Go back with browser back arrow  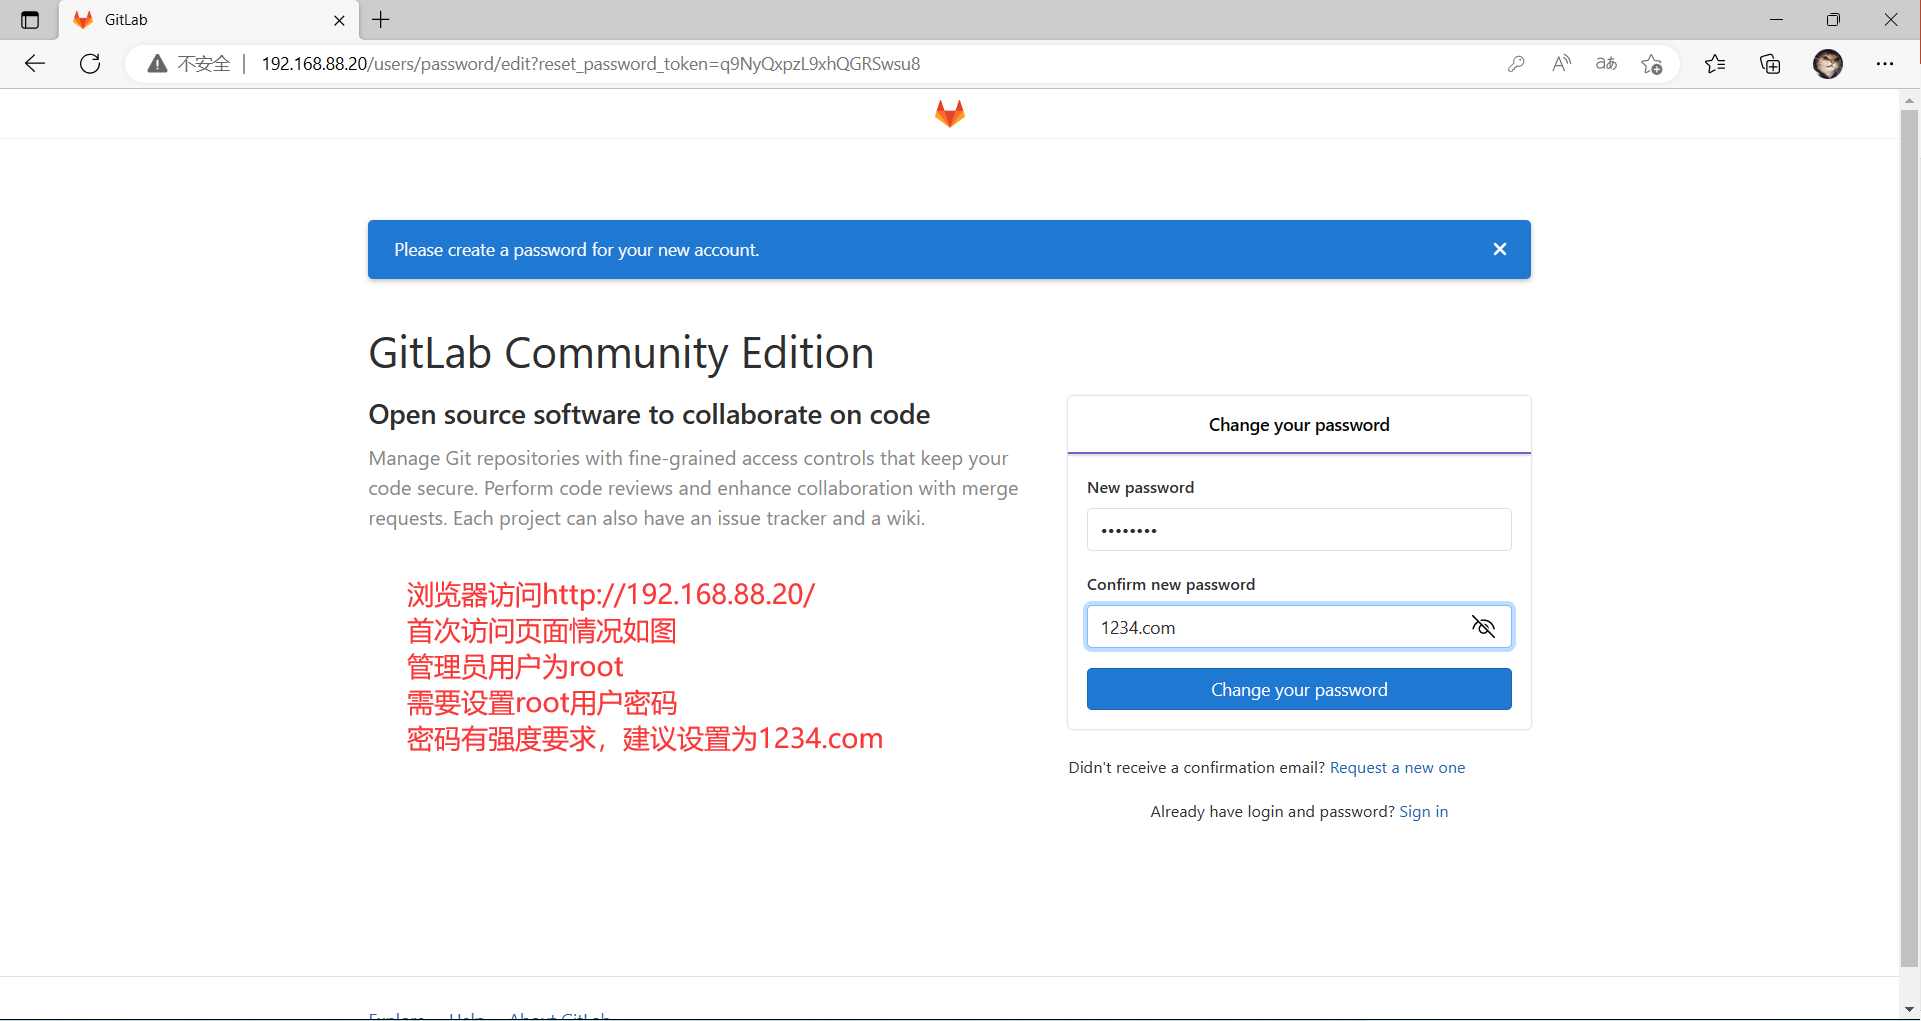tap(35, 64)
